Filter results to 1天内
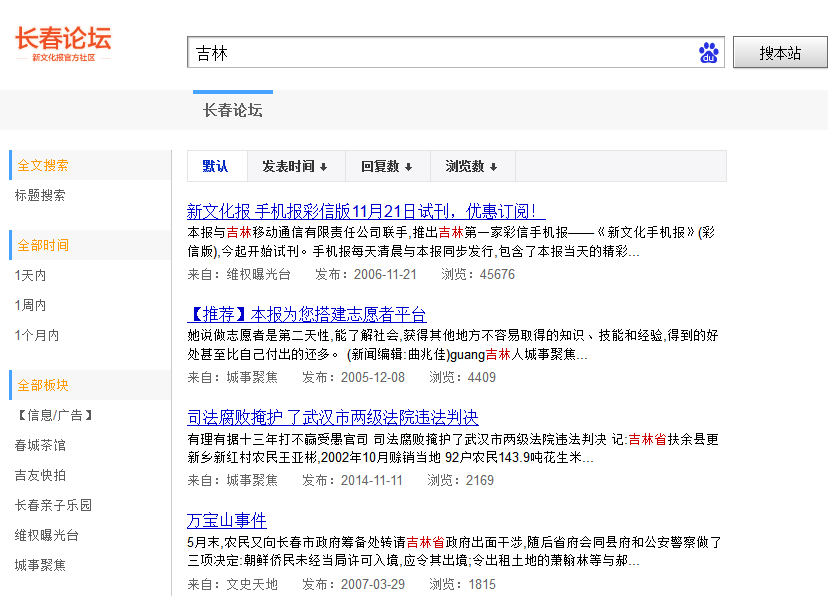This screenshot has height=596, width=828. click(x=30, y=275)
